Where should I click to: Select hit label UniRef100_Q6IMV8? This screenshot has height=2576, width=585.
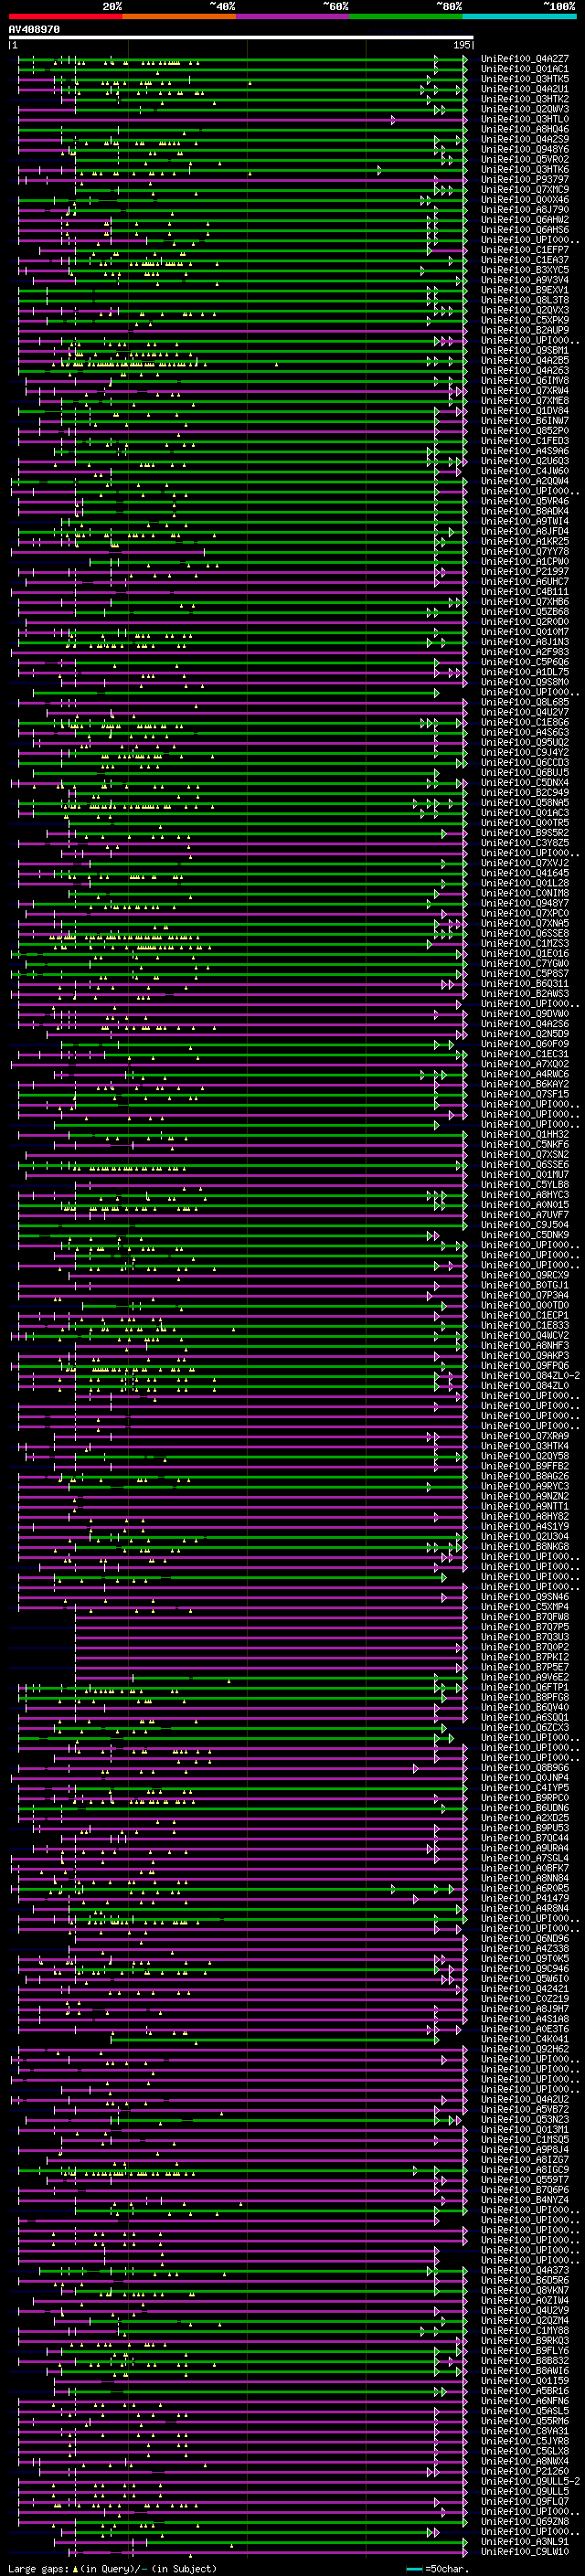[x=525, y=381]
